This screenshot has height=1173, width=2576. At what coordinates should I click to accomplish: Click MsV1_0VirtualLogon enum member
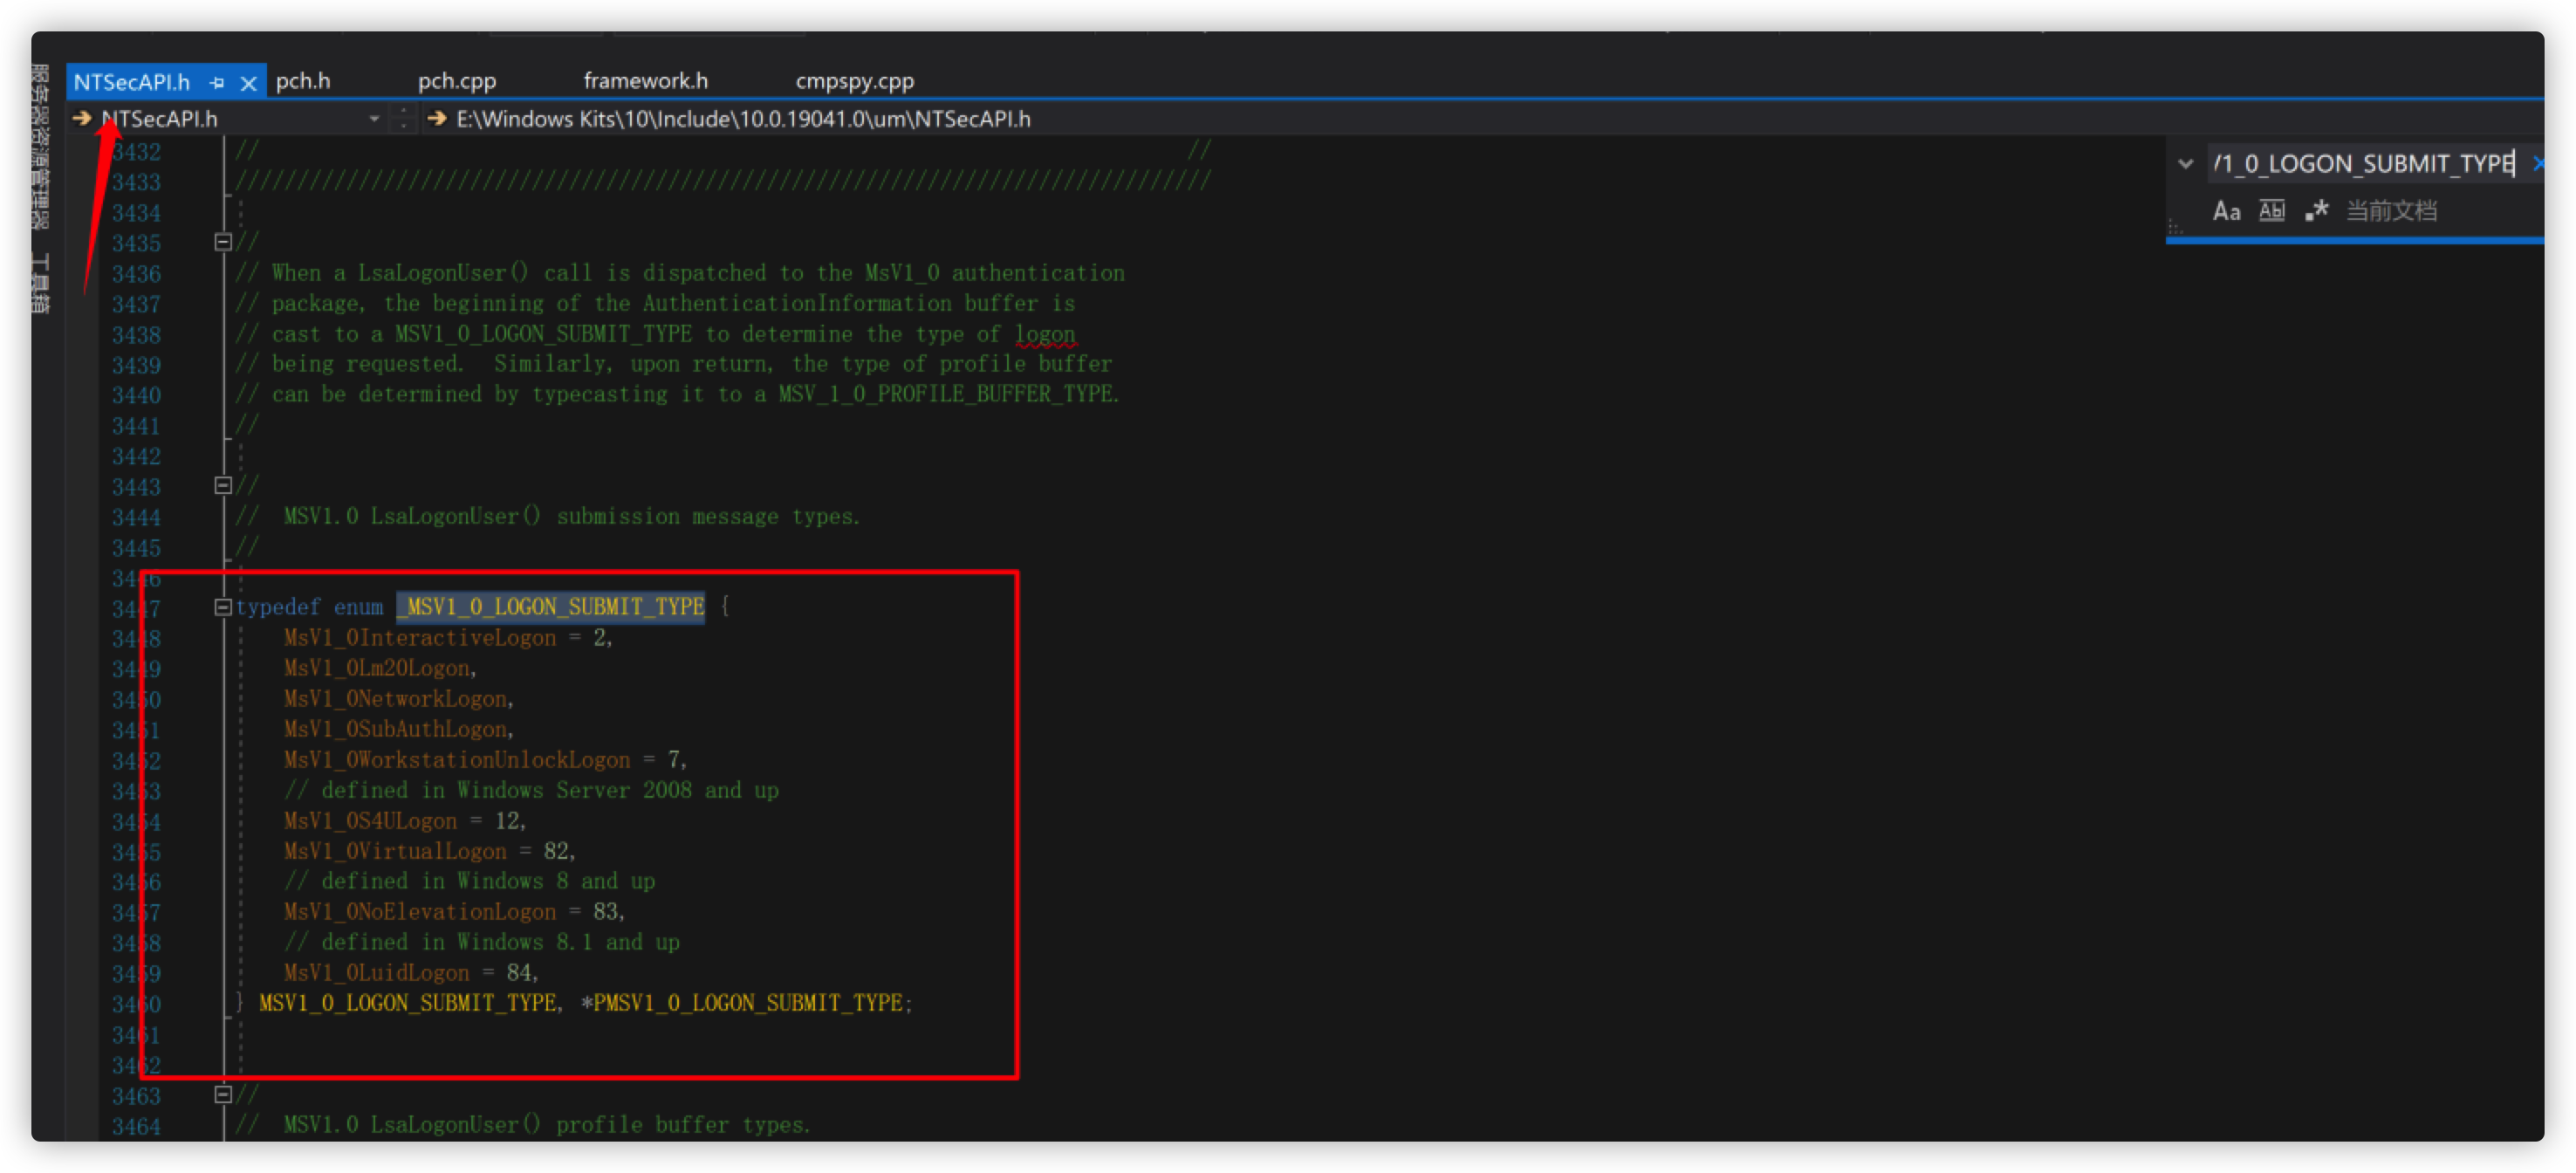[x=395, y=851]
